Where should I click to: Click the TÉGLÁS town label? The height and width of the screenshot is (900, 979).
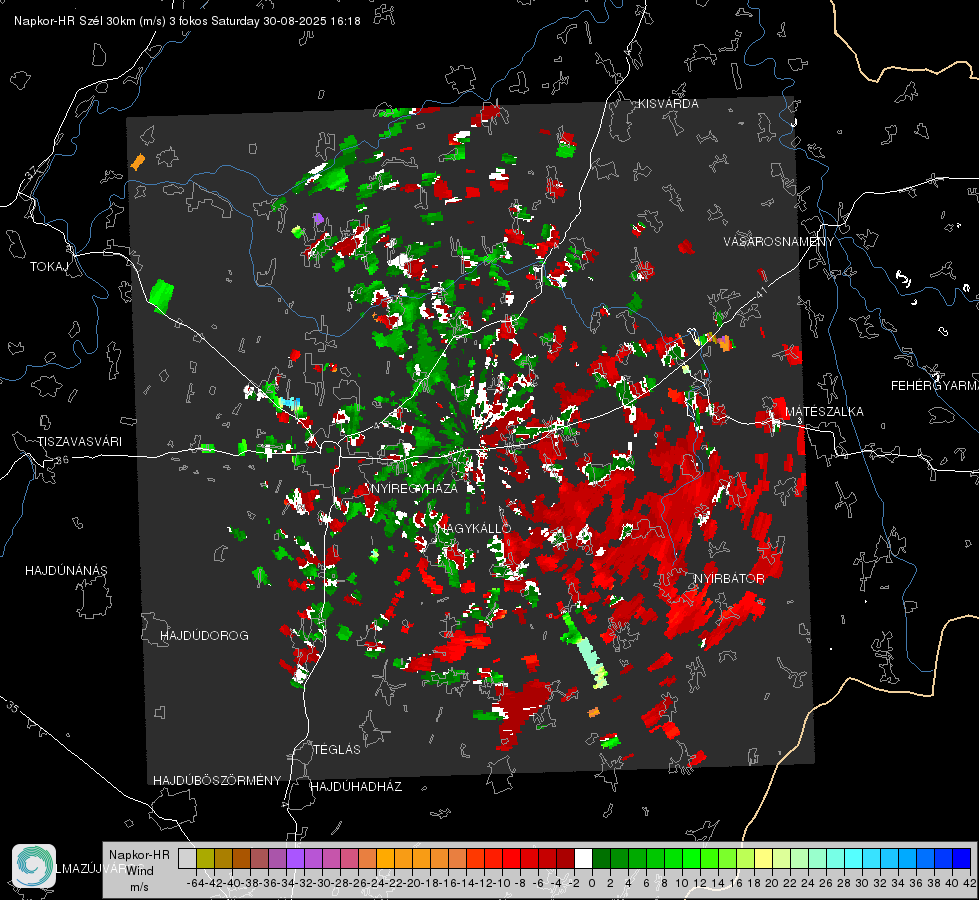pos(337,749)
